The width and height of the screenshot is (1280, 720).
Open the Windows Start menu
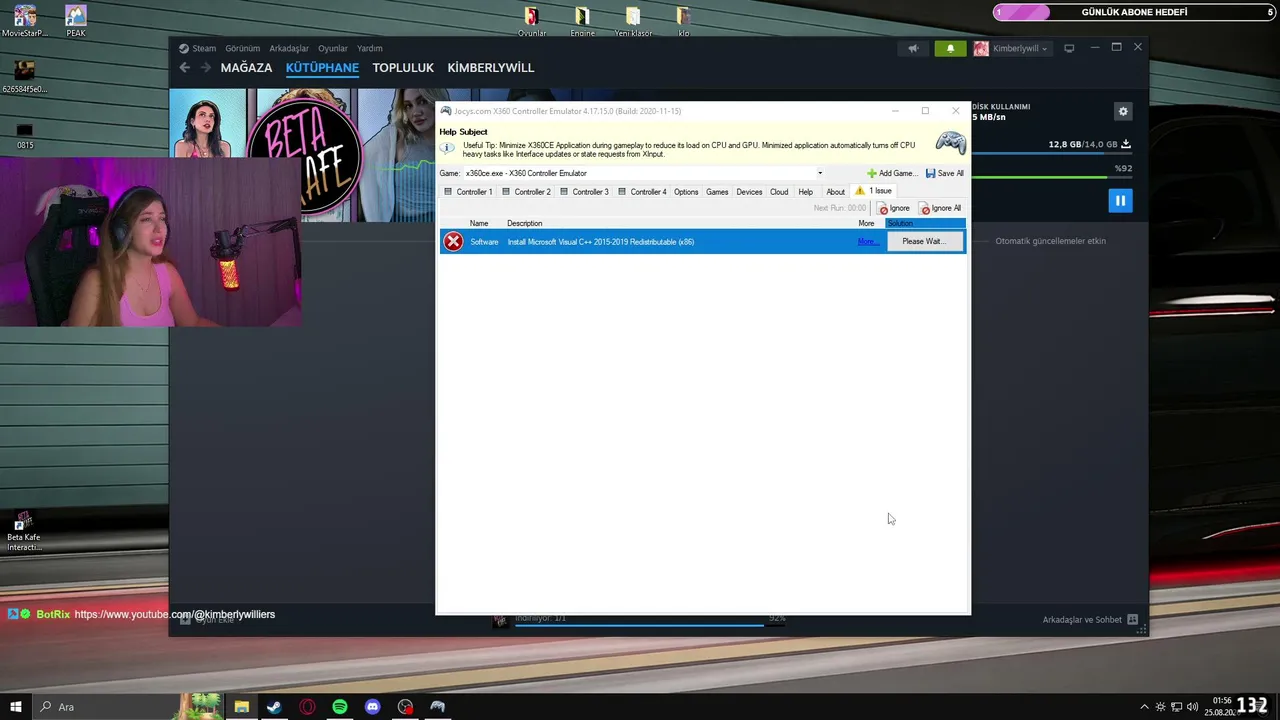[16, 707]
